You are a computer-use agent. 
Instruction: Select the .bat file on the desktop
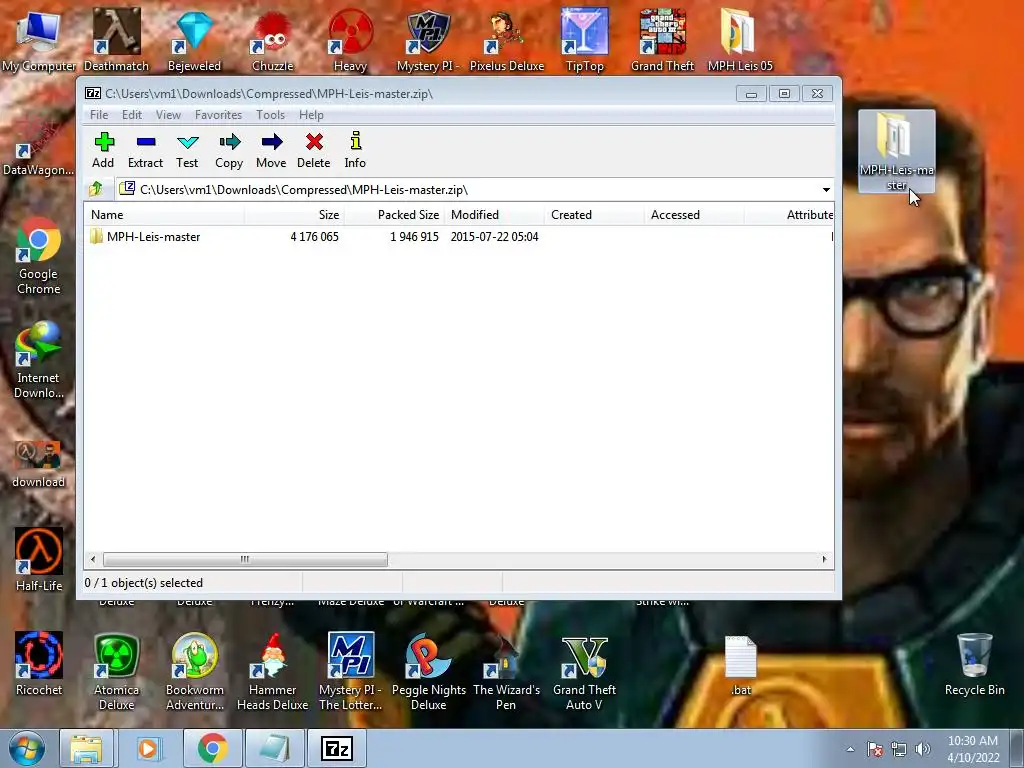tap(741, 665)
